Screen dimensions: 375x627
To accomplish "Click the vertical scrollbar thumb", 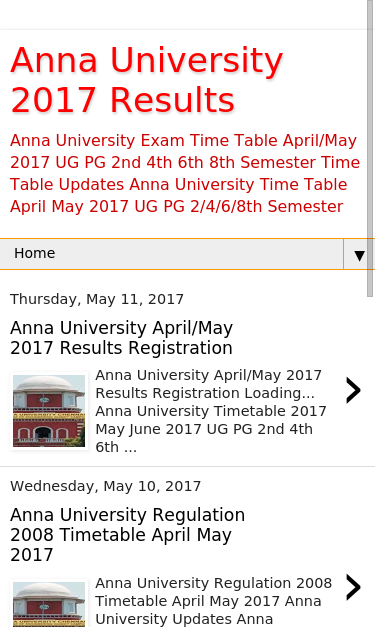I will click(x=371, y=148).
